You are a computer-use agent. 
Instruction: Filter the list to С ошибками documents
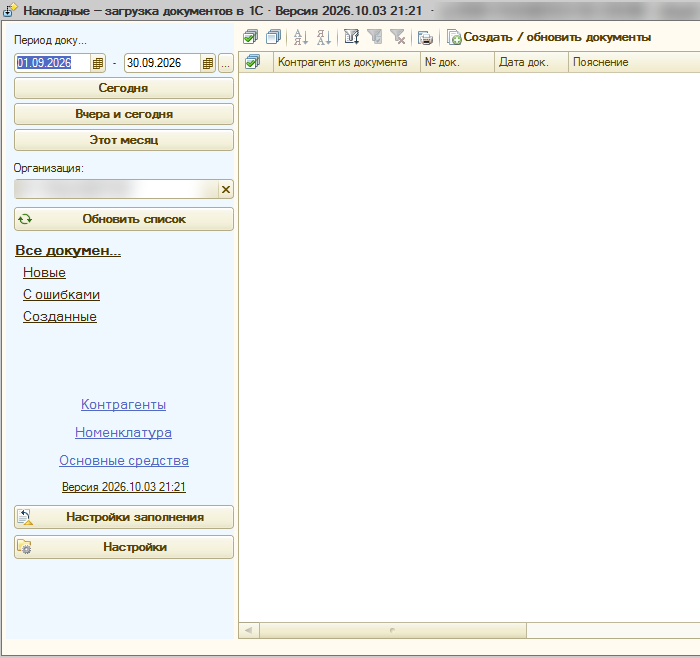pyautogui.click(x=61, y=295)
